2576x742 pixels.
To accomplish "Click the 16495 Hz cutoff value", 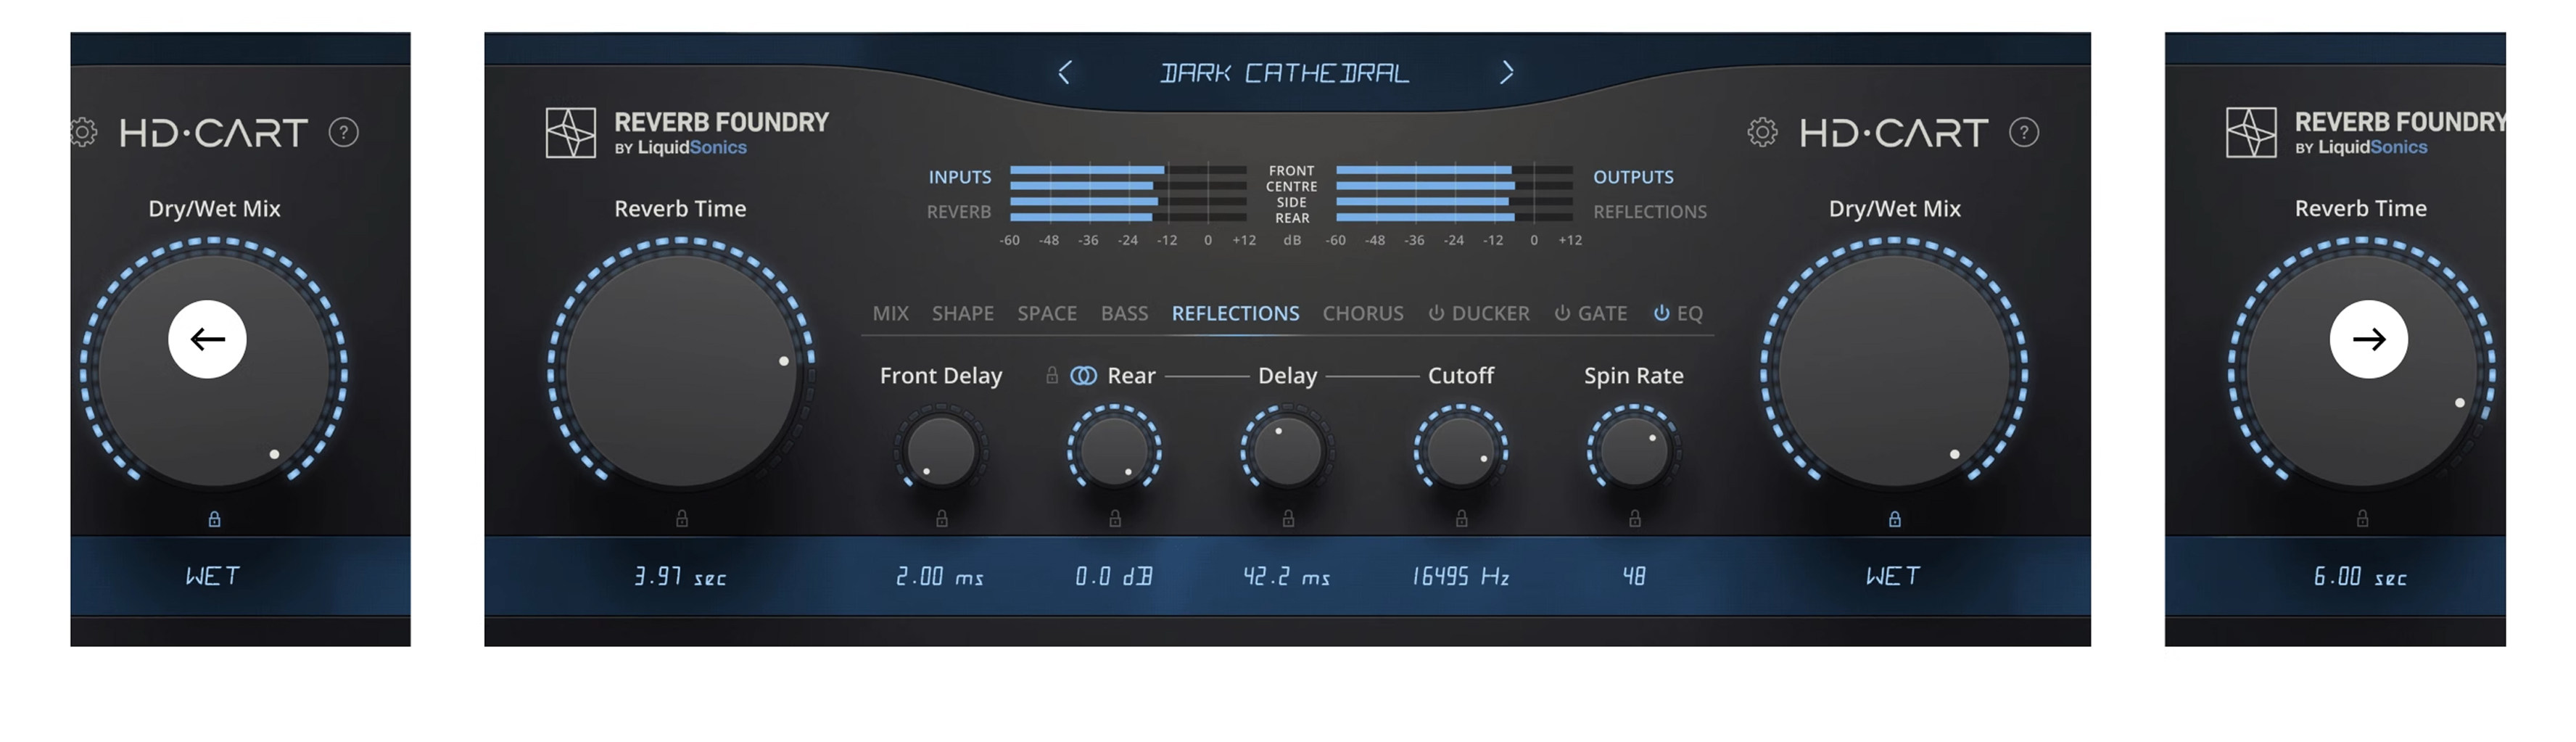I will (x=1460, y=576).
